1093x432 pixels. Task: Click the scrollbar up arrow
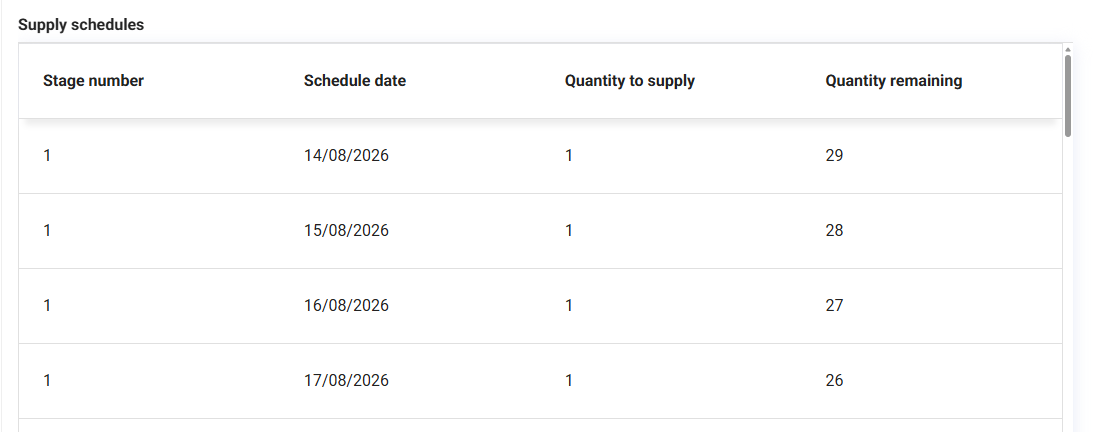1068,49
